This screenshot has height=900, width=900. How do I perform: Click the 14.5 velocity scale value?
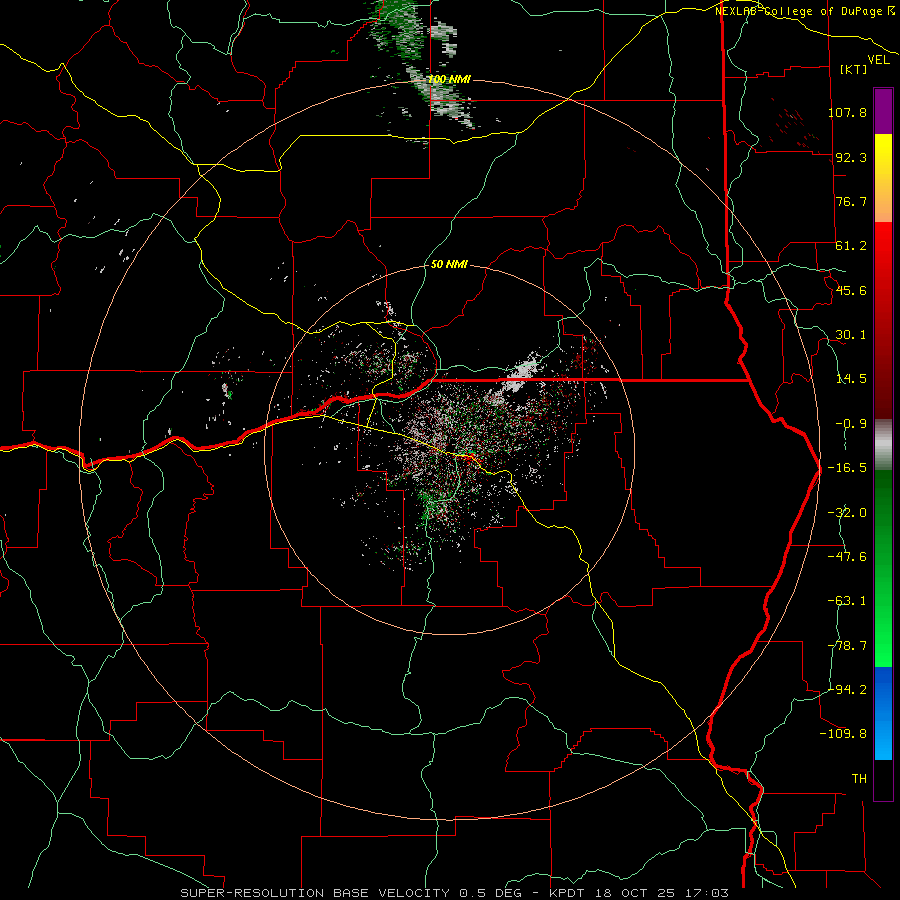pyautogui.click(x=851, y=379)
